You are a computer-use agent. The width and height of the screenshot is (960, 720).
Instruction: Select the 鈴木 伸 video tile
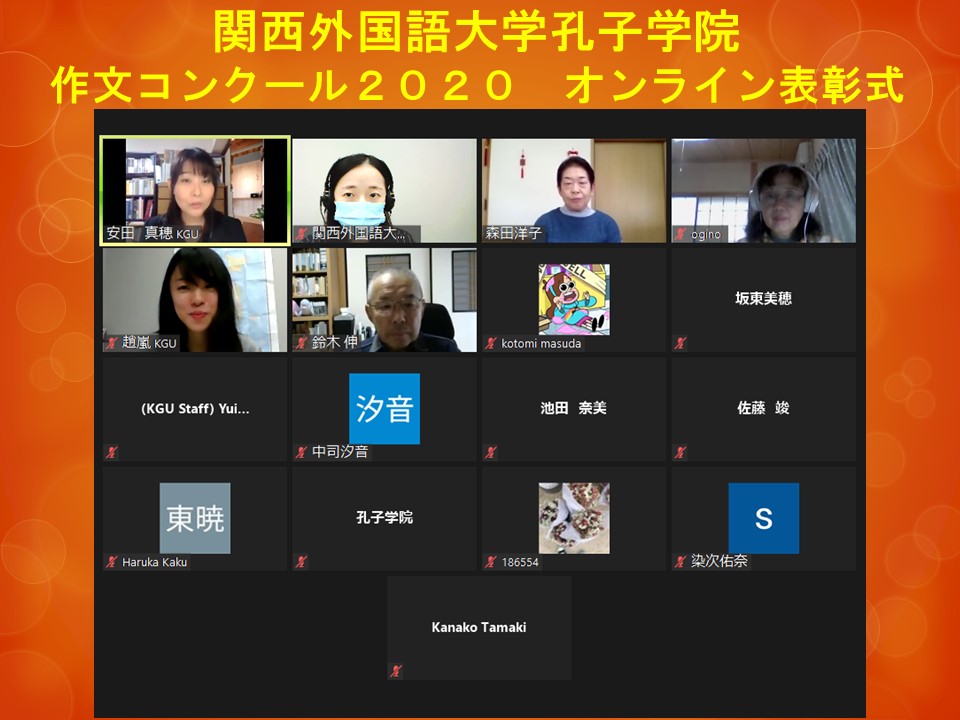[384, 298]
